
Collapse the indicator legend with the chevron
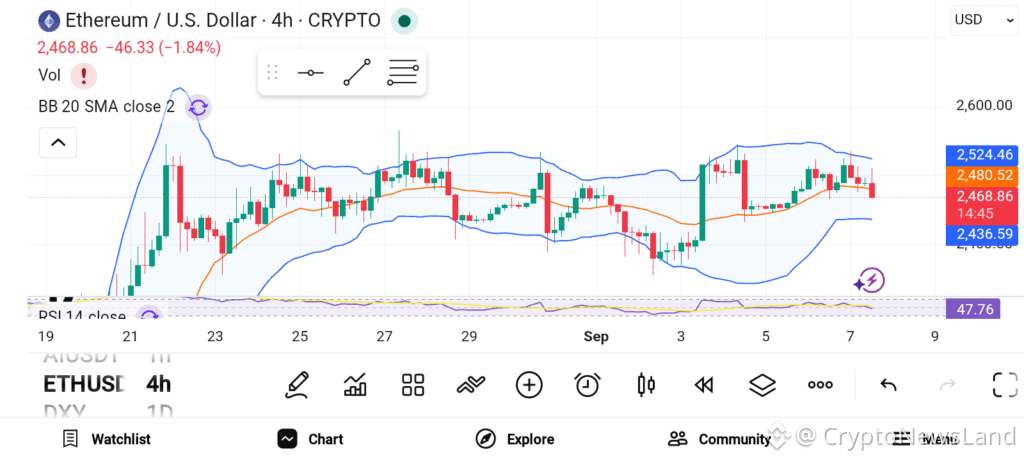click(58, 142)
